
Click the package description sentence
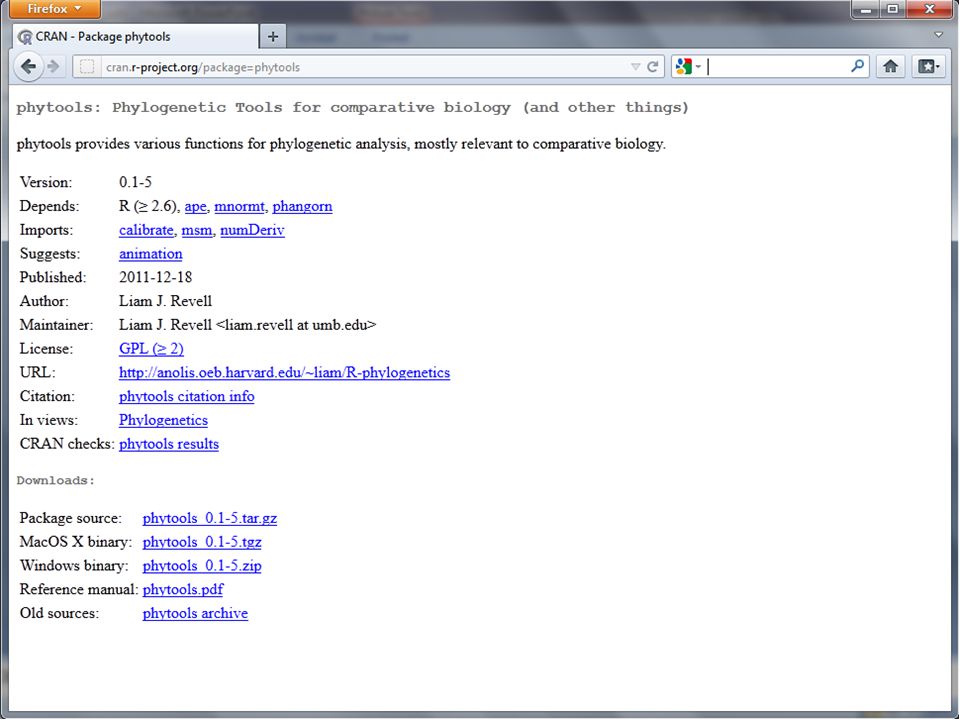tap(341, 144)
